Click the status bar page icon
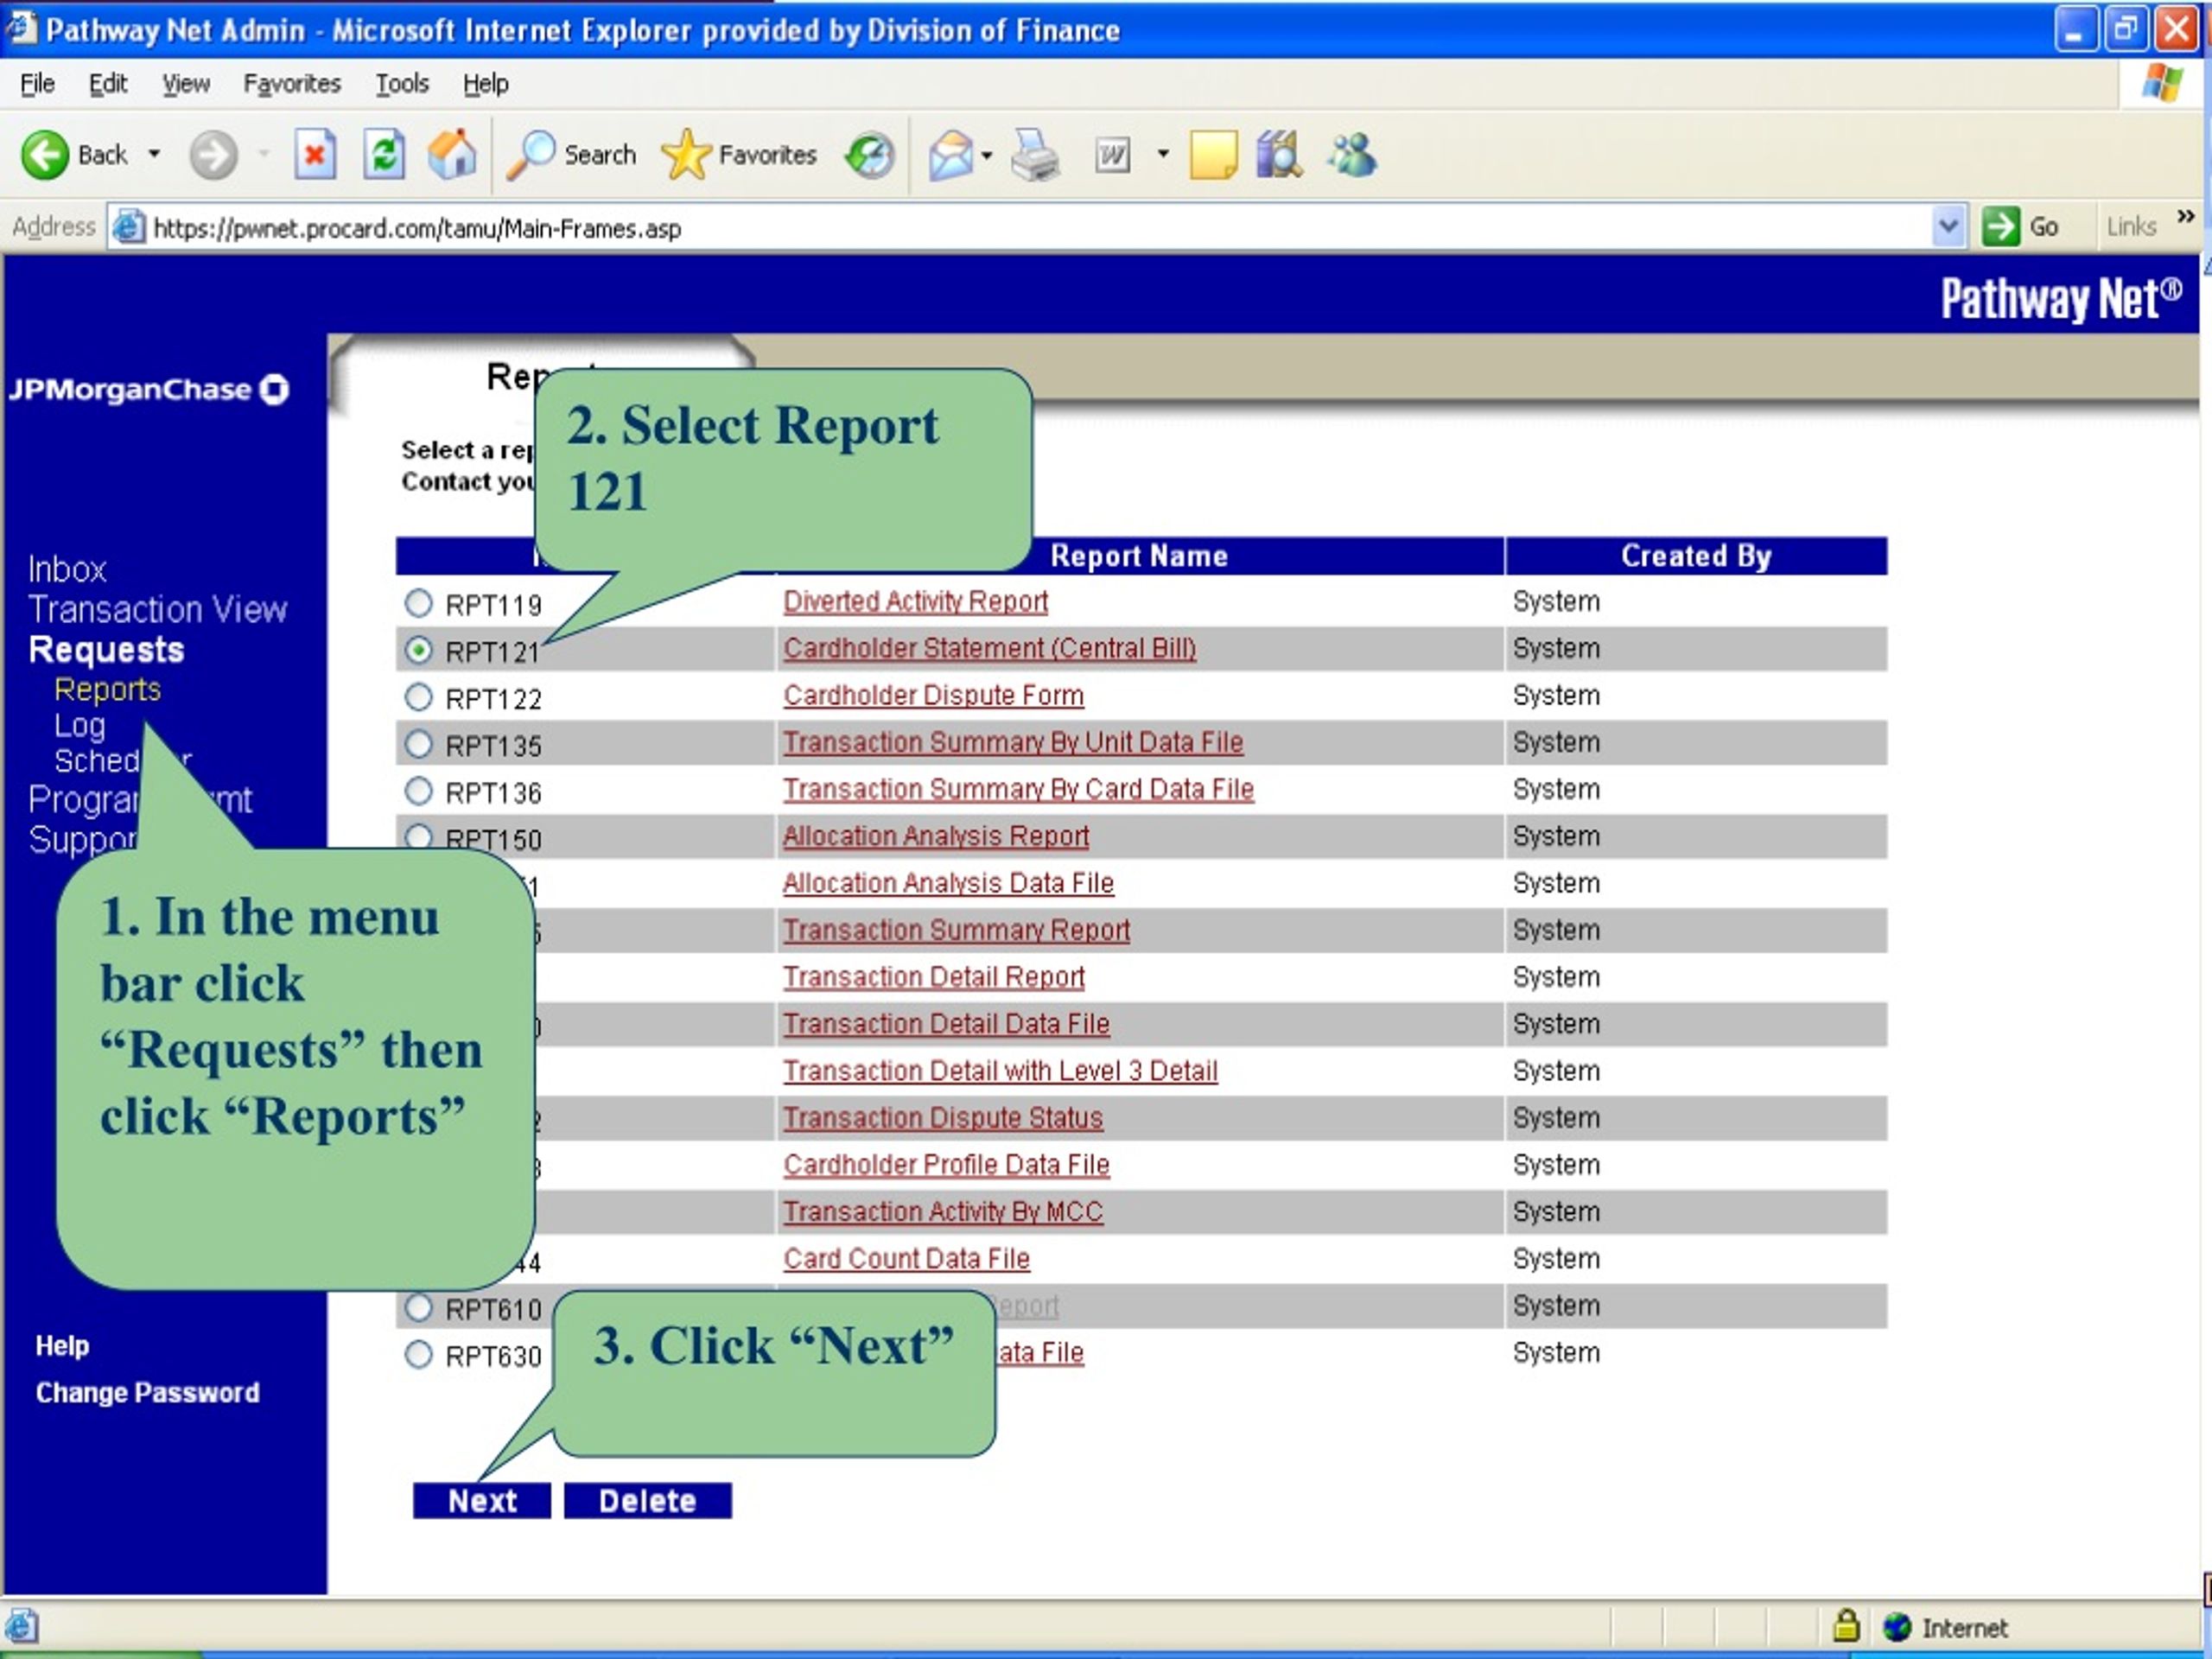 coord(22,1626)
